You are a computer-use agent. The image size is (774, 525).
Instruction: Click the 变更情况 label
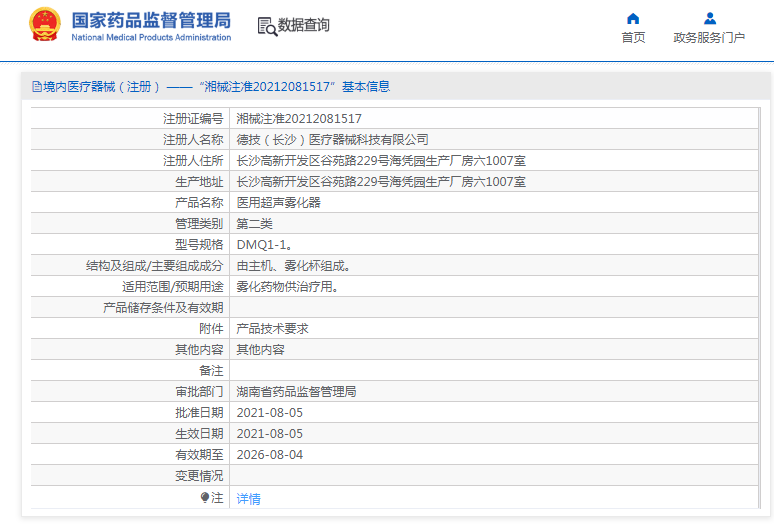[199, 476]
